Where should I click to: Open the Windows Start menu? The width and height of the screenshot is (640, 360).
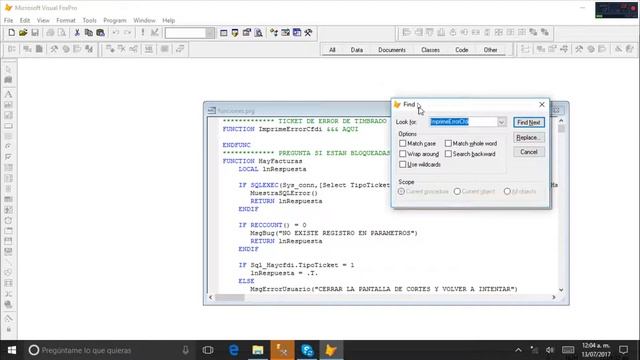click(11, 350)
